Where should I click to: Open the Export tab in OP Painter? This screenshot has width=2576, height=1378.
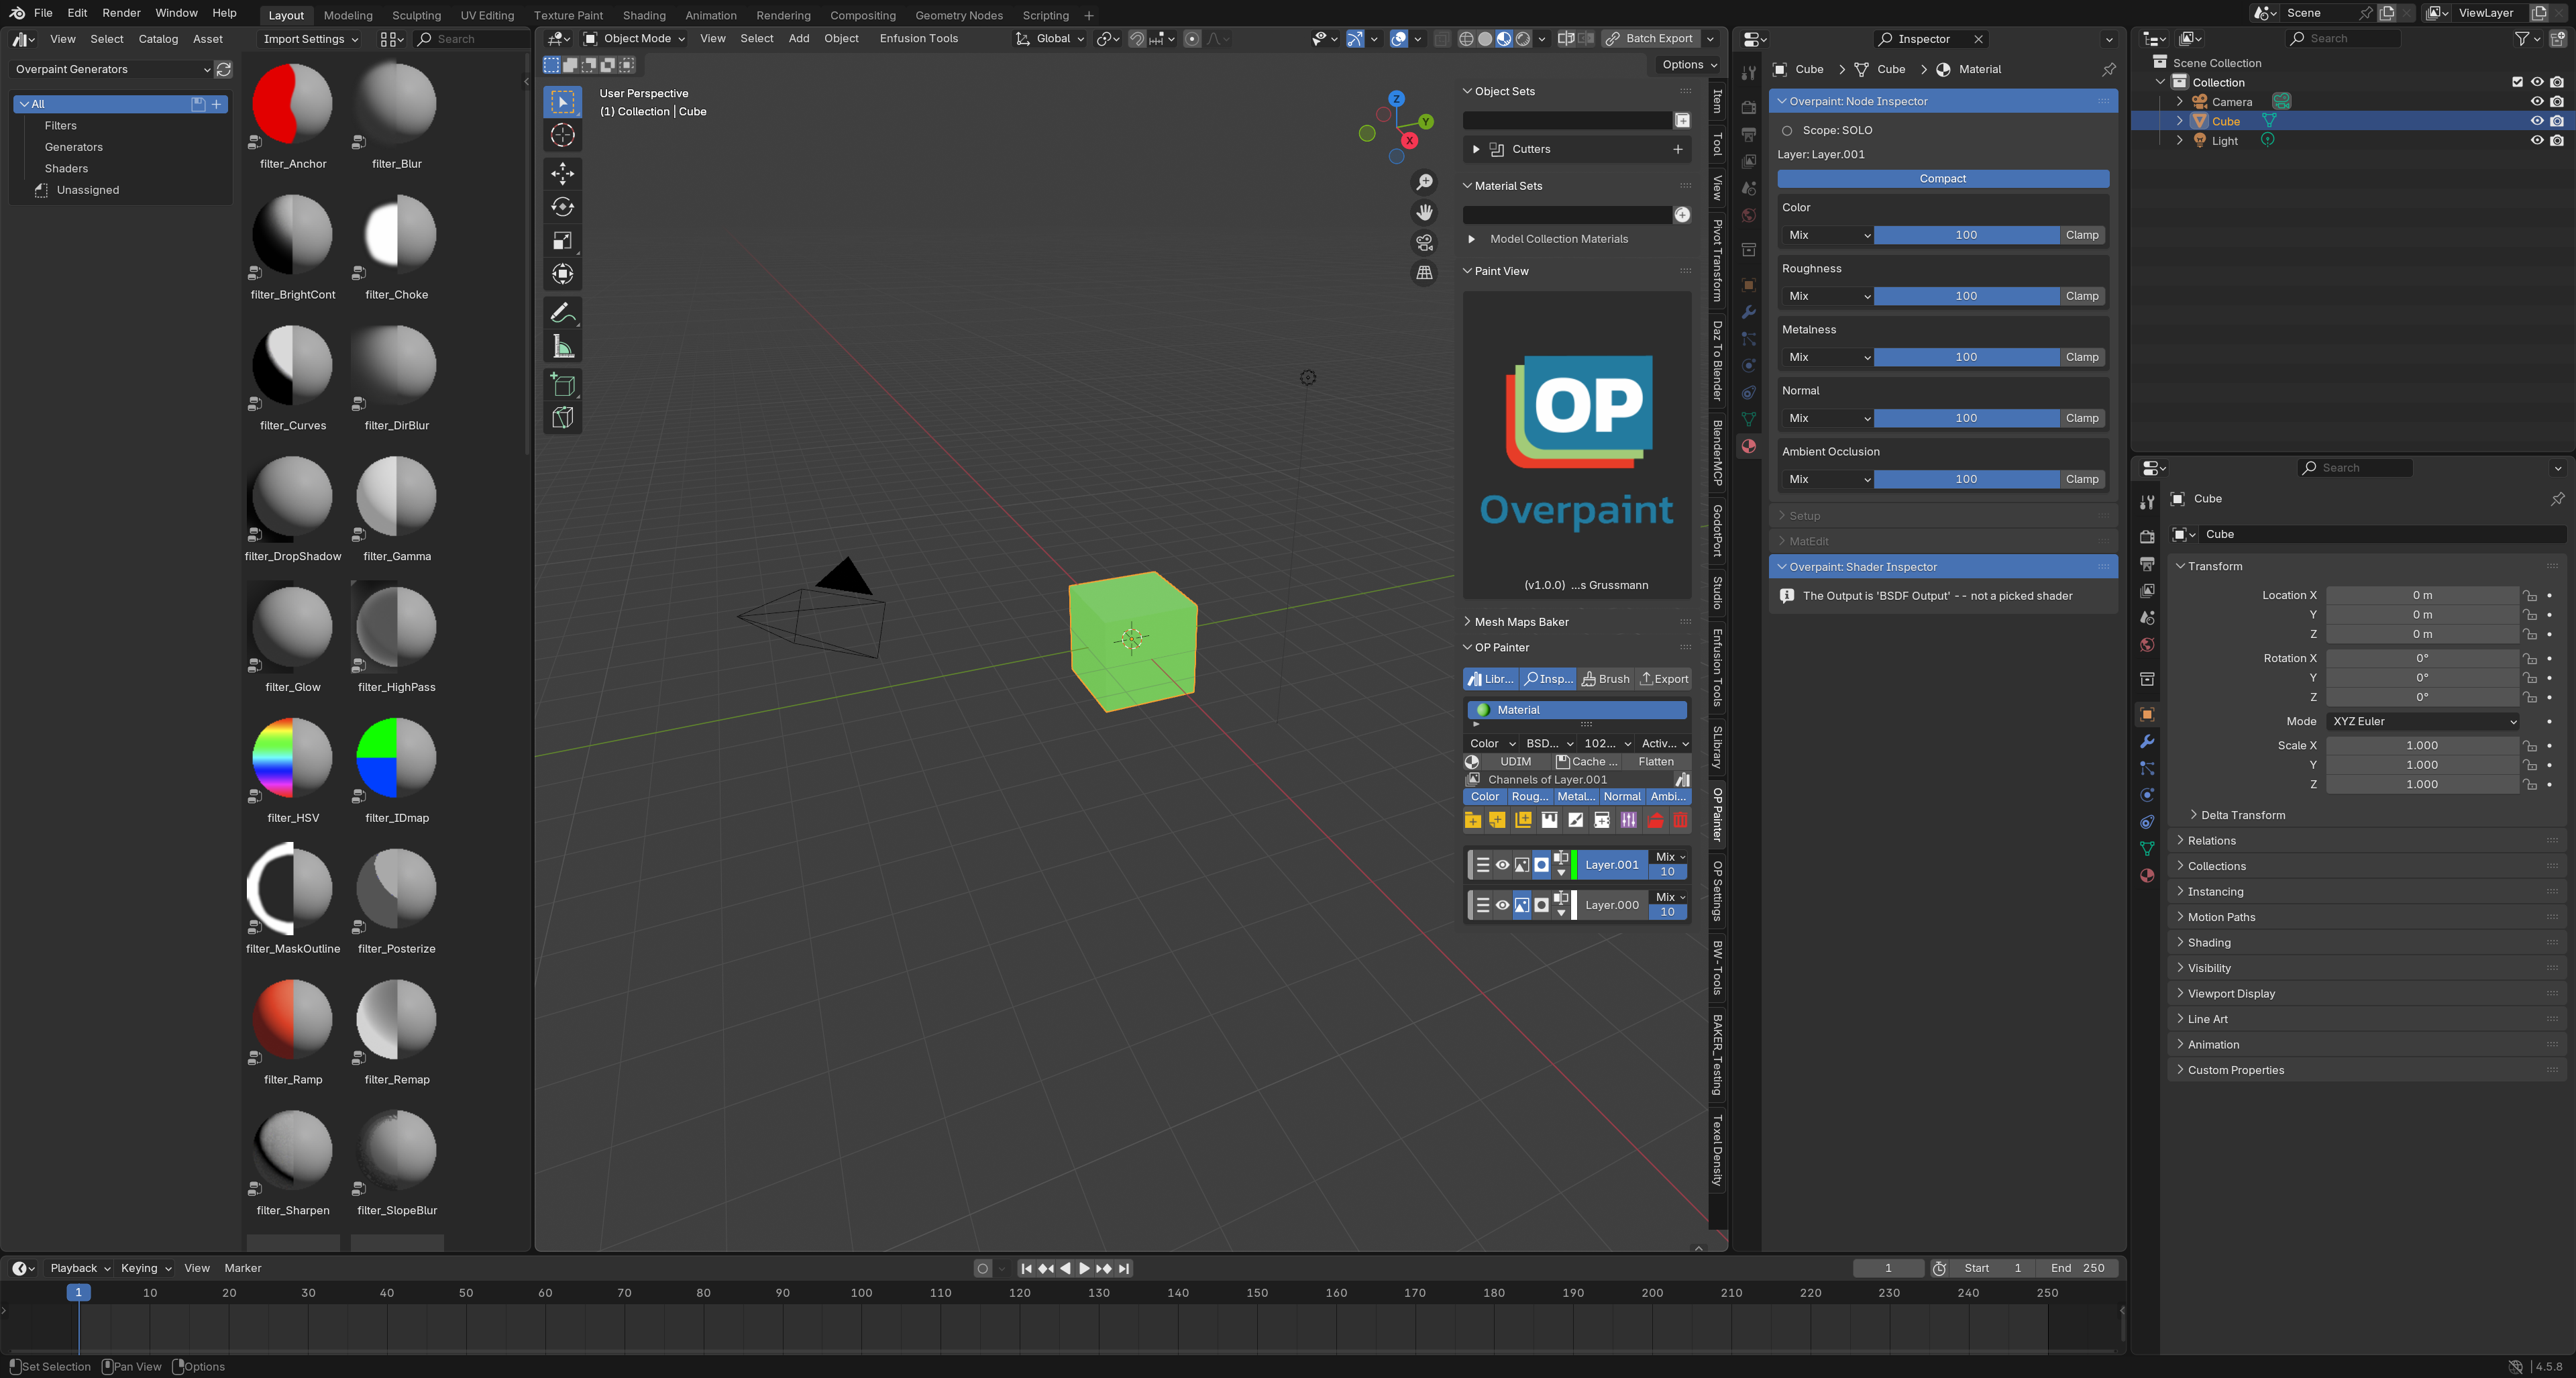(1664, 679)
